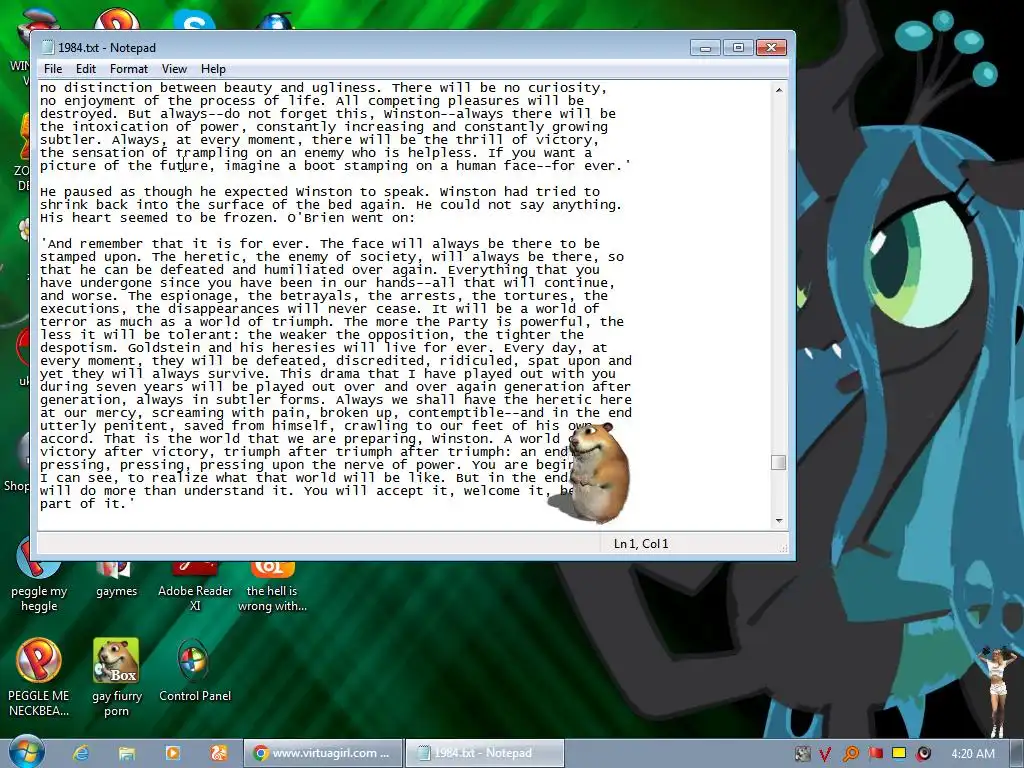Click the first gray tray icon left of red V
The height and width of the screenshot is (768, 1024).
point(802,754)
